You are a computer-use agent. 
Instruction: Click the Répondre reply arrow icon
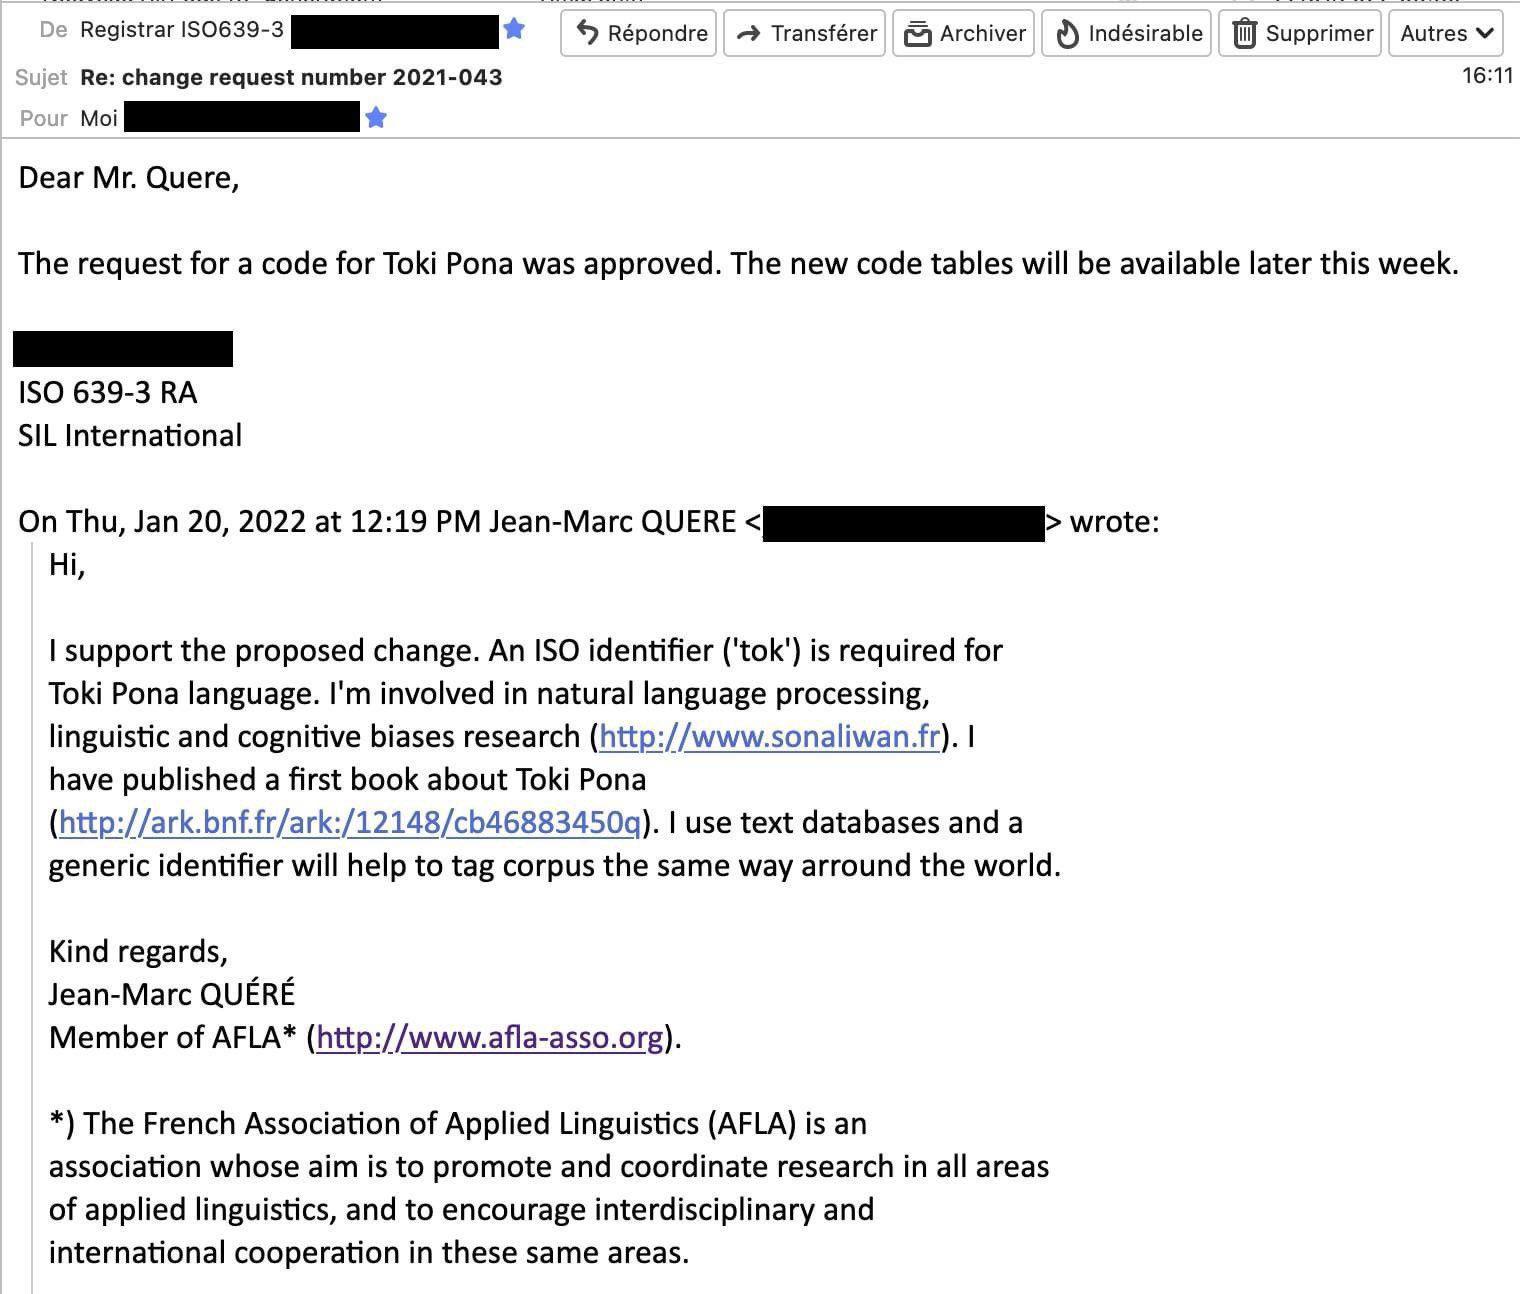(588, 33)
